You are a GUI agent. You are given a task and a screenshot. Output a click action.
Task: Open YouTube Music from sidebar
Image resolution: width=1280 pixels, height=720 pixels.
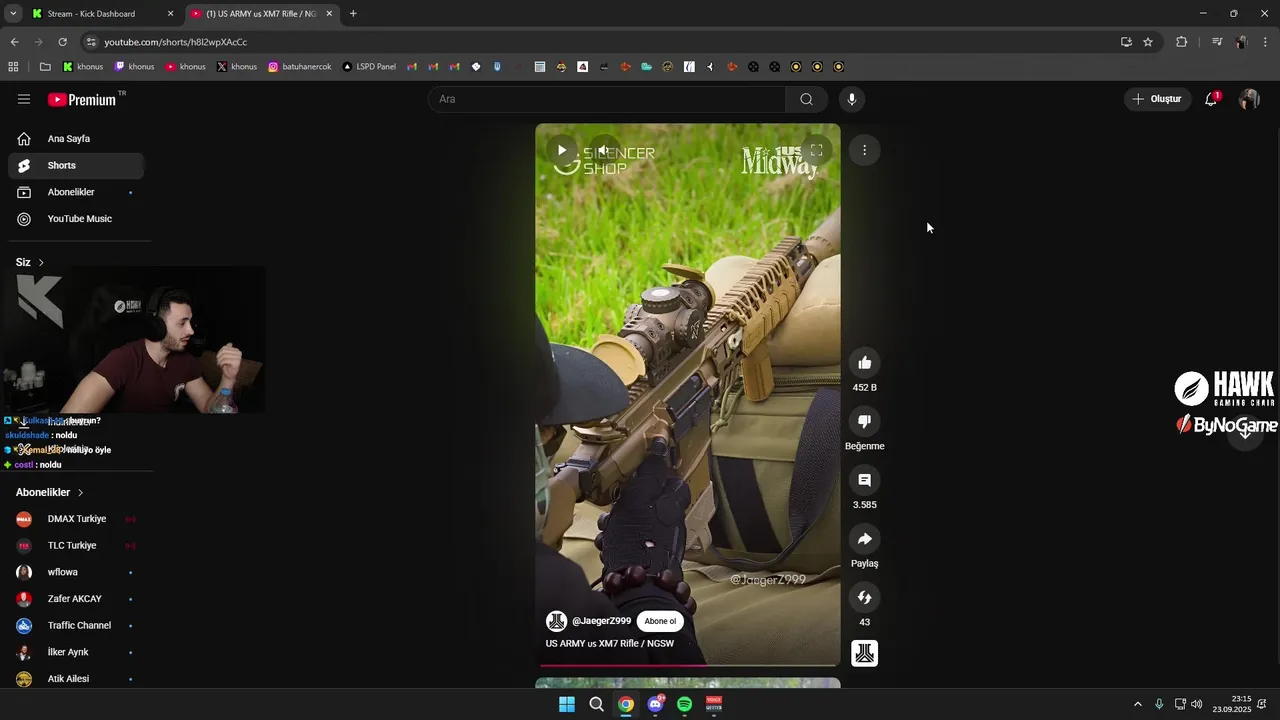pos(76,219)
